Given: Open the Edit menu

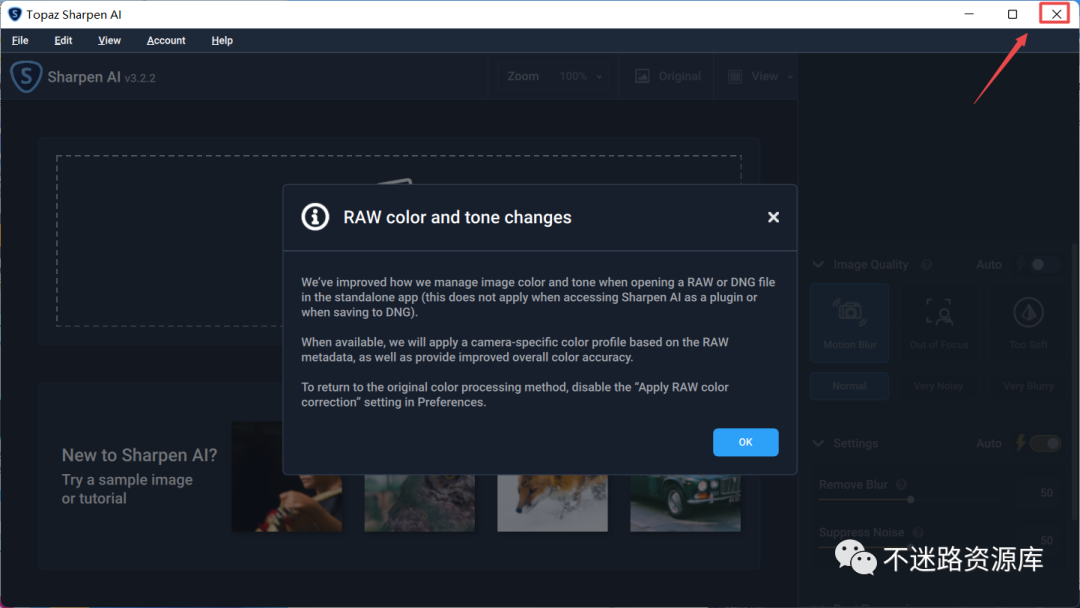Looking at the screenshot, I should (x=63, y=41).
